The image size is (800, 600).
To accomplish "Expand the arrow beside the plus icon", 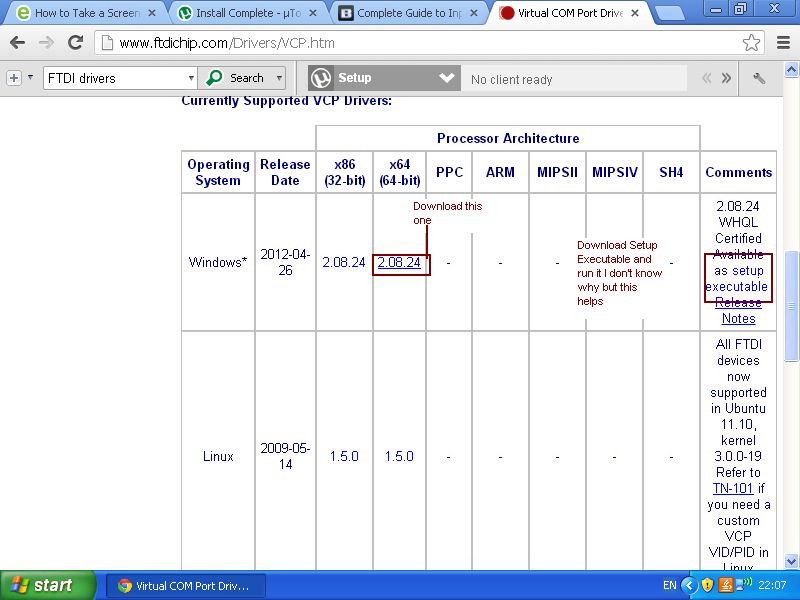I will (31, 78).
